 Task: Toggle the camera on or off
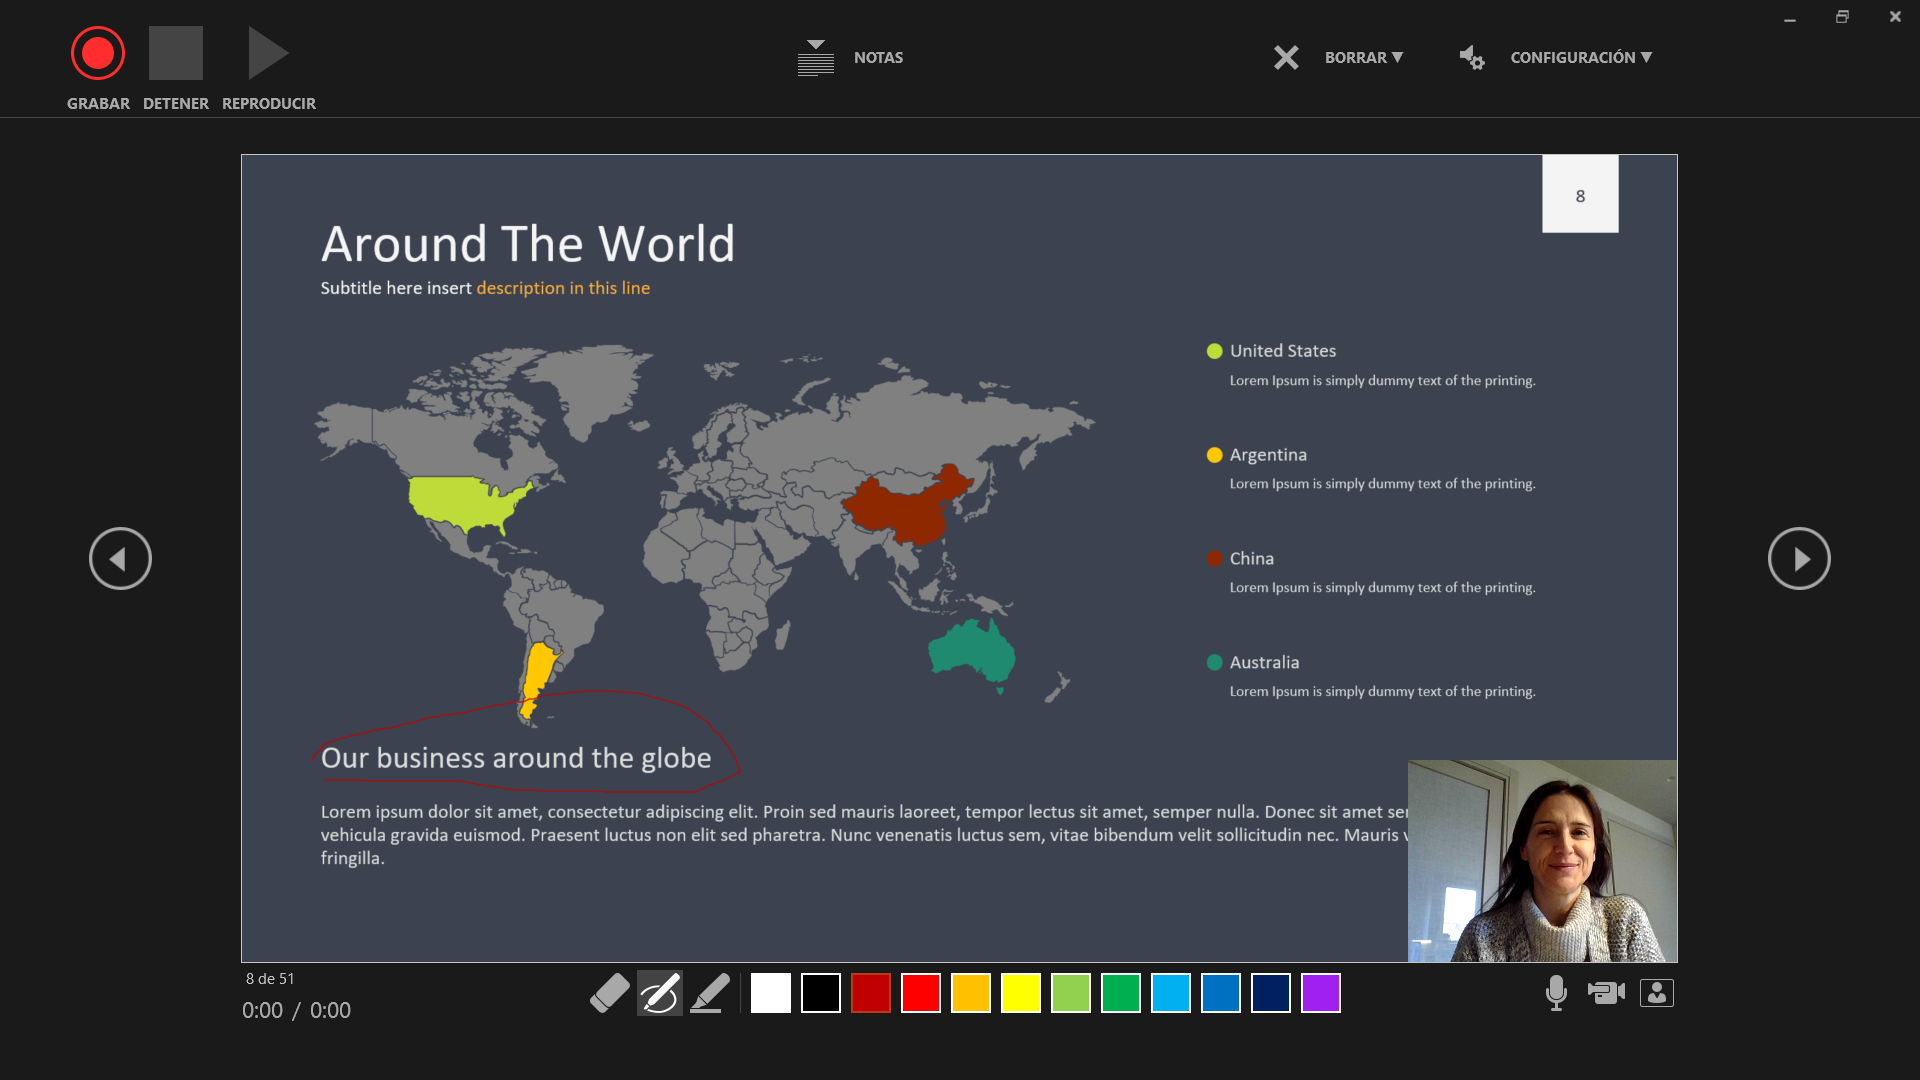(1606, 993)
